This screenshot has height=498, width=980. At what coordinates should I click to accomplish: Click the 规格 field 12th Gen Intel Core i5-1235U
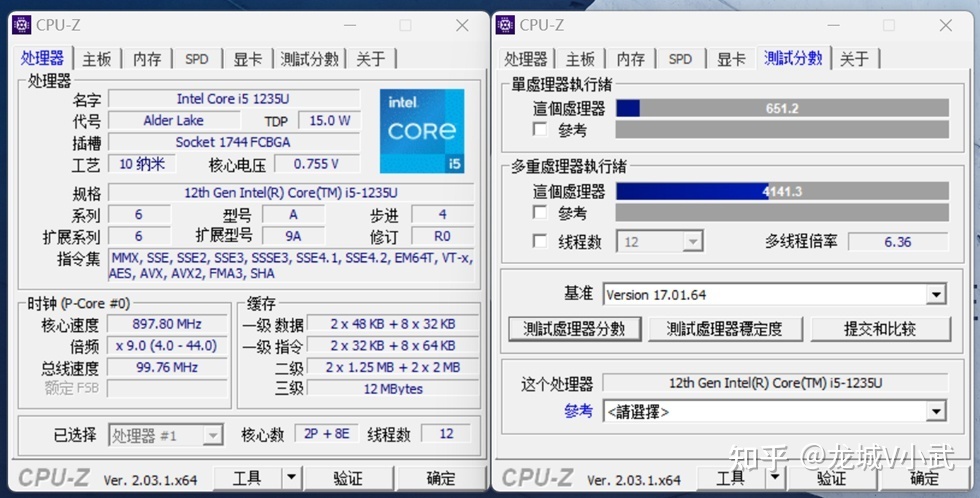(x=291, y=192)
